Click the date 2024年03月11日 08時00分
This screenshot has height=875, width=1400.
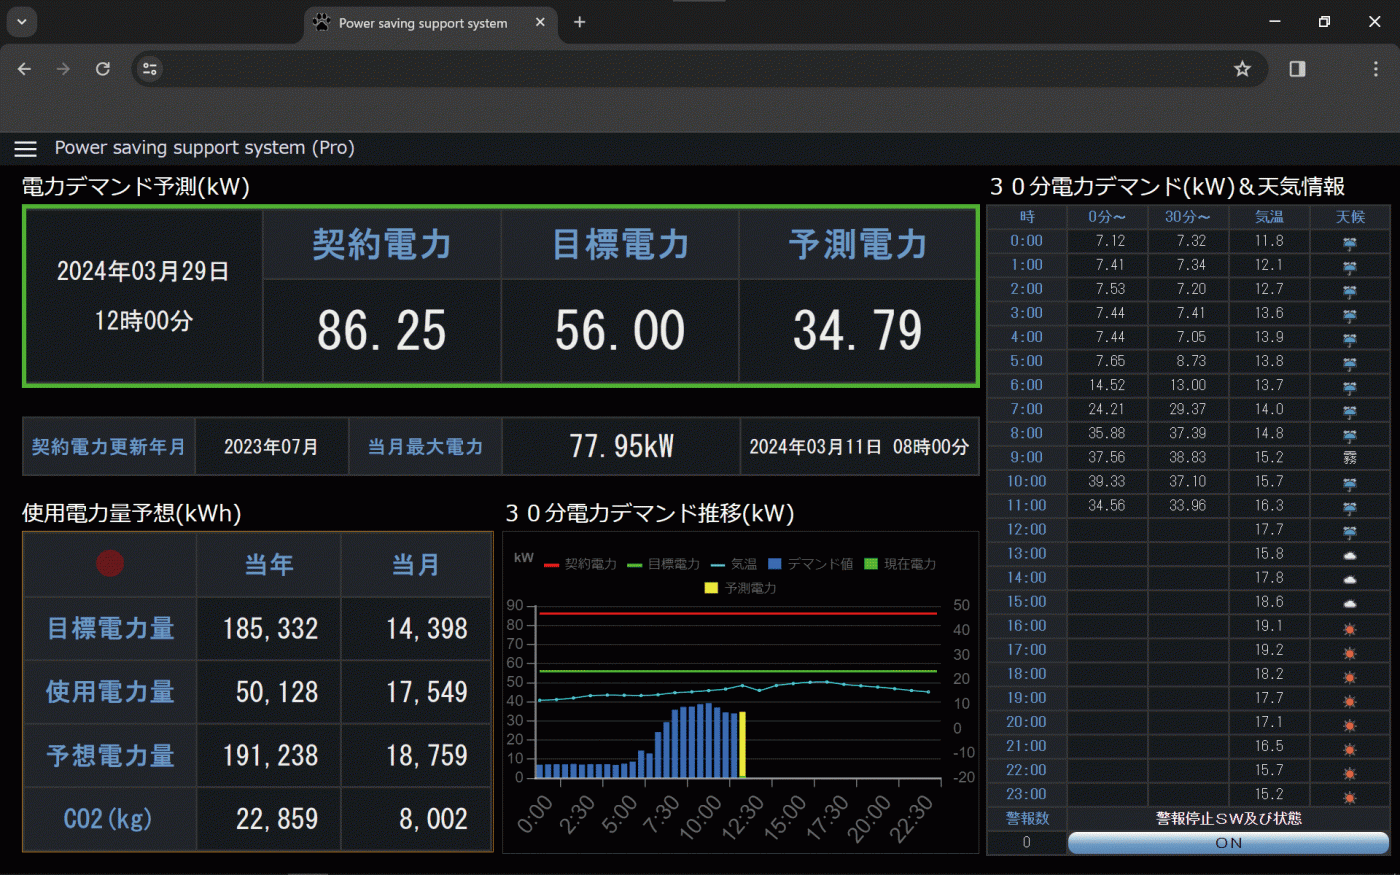pyautogui.click(x=859, y=447)
